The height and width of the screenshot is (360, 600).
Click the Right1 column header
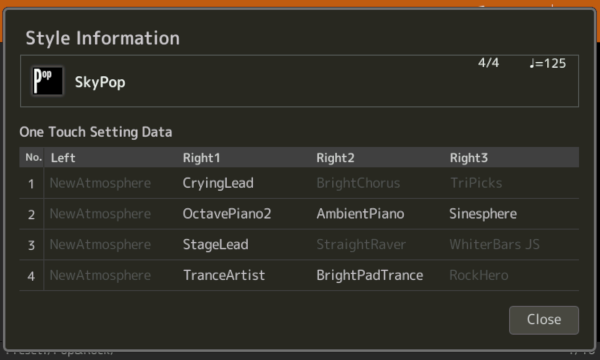[201, 158]
